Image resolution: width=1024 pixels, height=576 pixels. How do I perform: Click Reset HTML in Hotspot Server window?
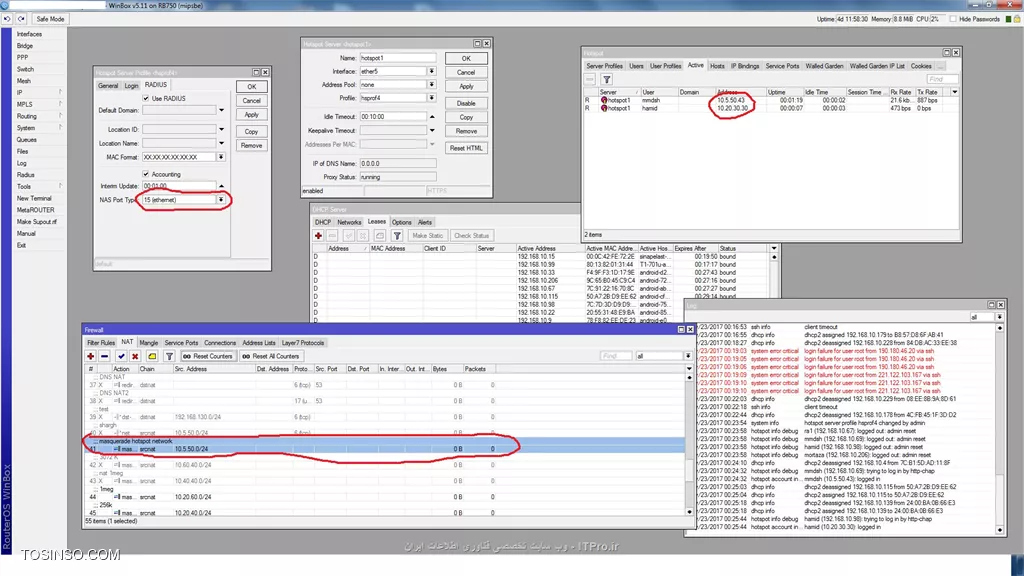(466, 148)
